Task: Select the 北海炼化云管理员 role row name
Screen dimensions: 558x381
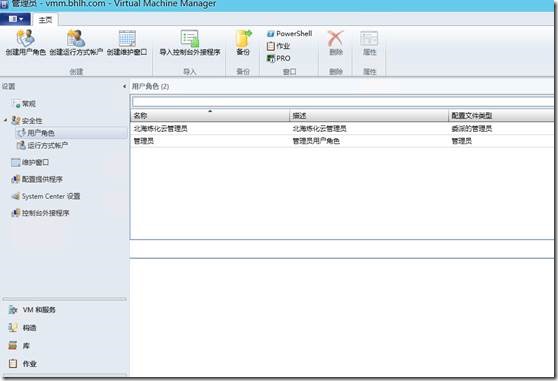Action: pos(160,128)
